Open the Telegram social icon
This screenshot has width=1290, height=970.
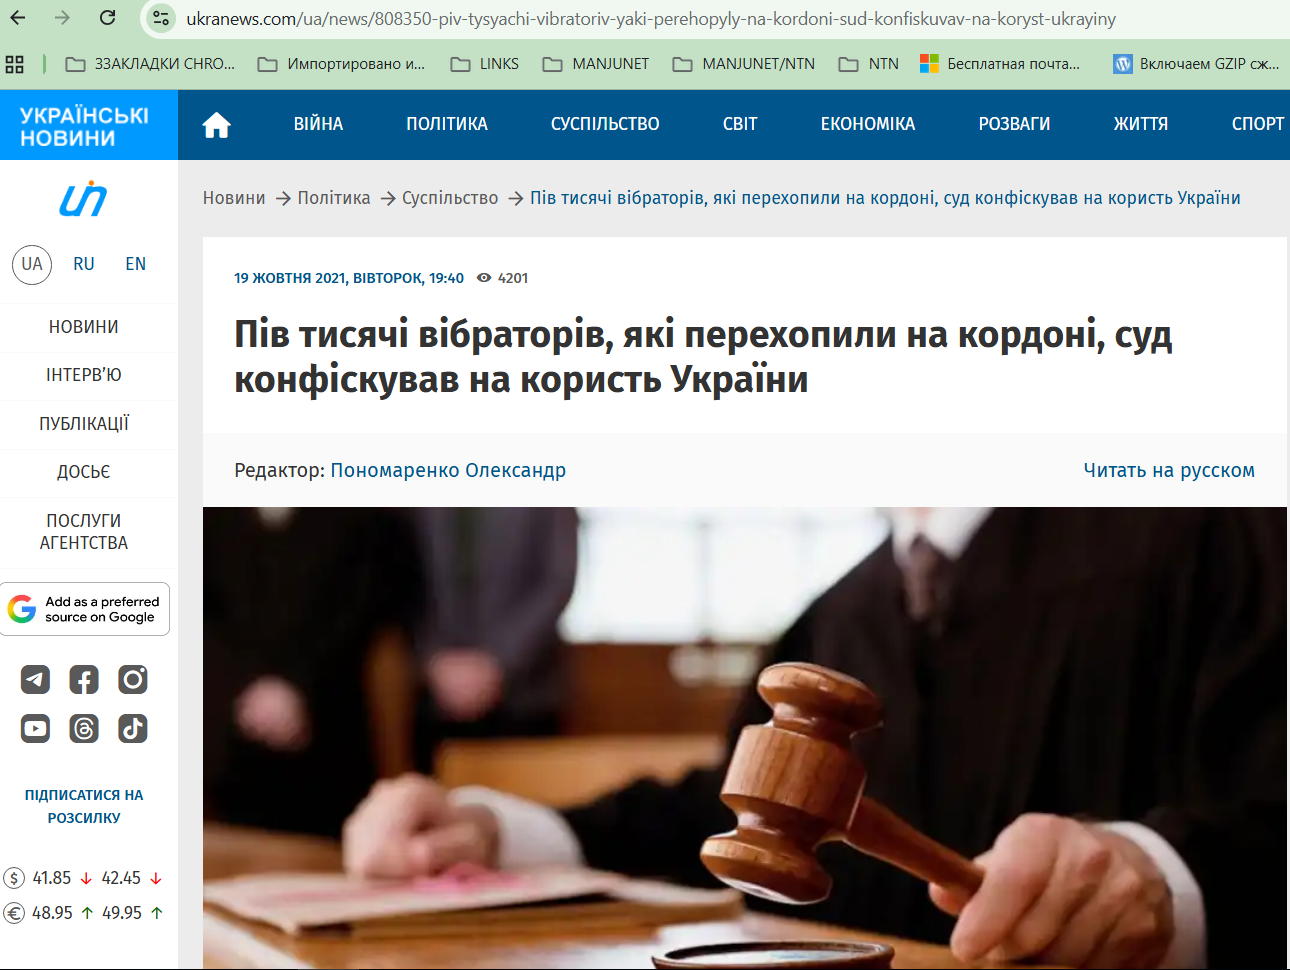[x=35, y=680]
